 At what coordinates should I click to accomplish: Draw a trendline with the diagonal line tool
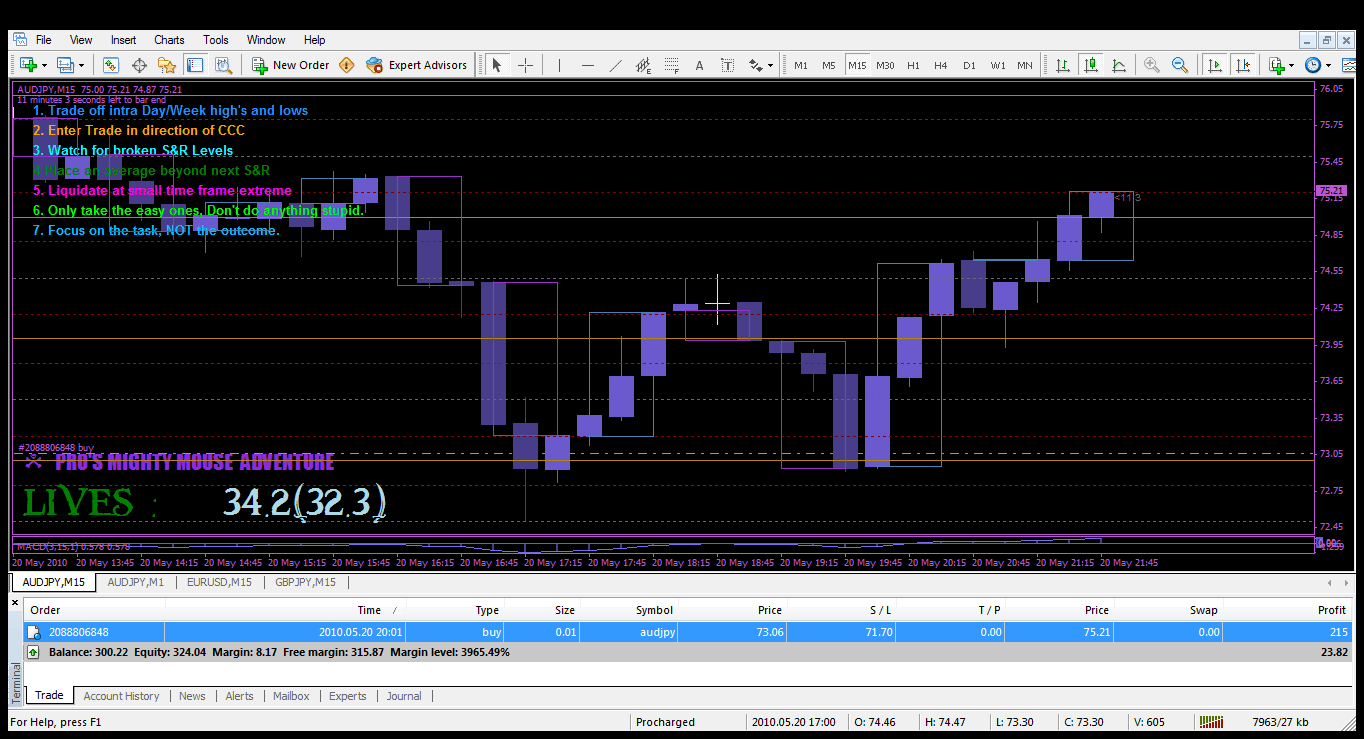tap(615, 65)
